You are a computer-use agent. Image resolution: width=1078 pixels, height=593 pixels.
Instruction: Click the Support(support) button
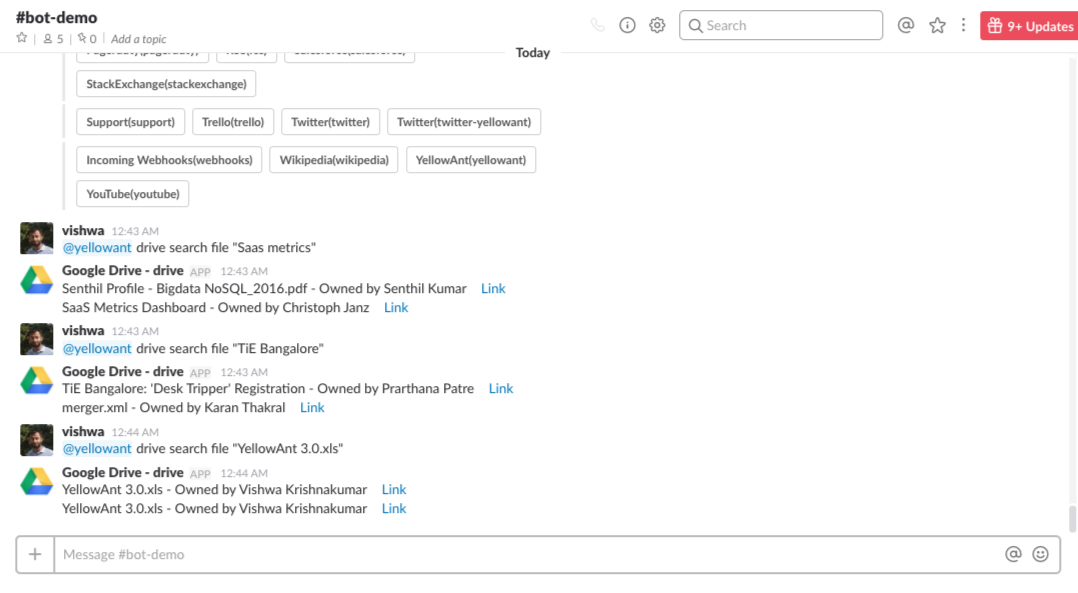coord(131,122)
